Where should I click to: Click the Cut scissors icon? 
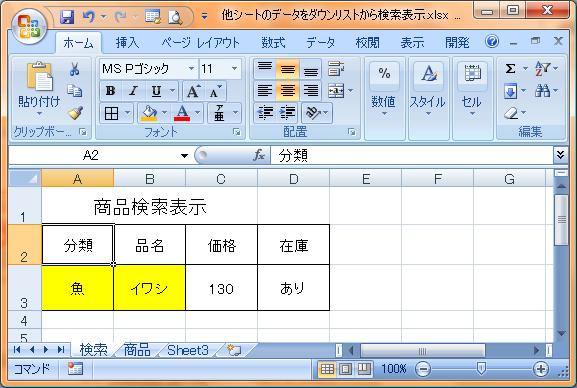point(75,69)
